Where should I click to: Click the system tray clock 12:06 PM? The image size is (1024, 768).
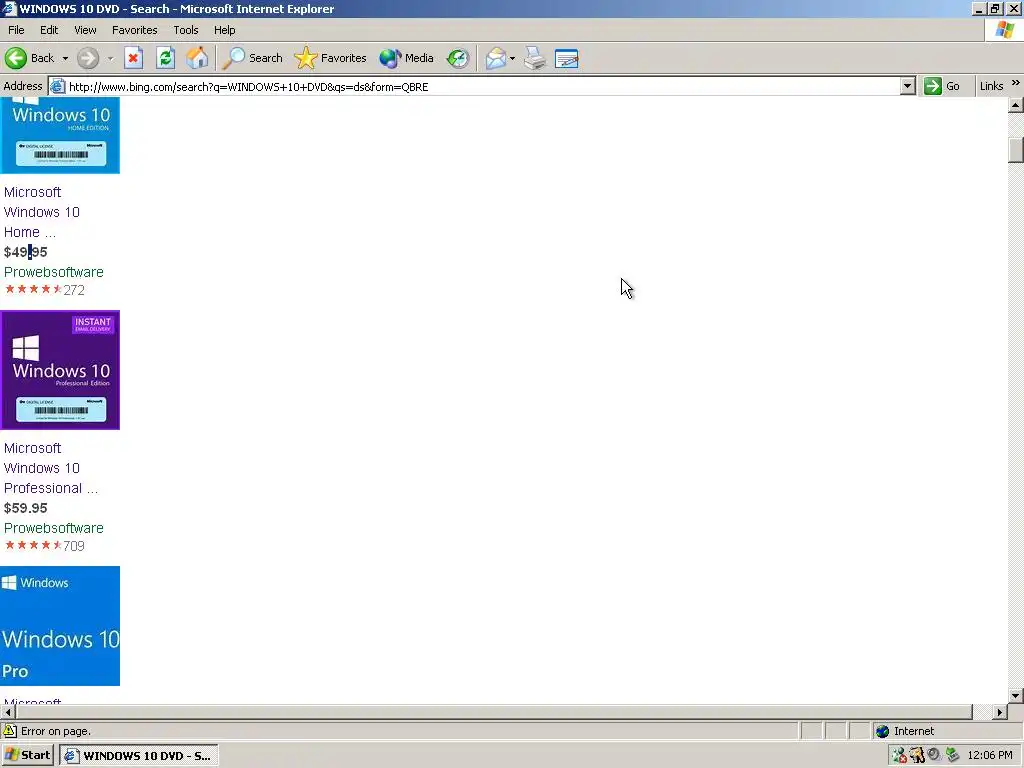click(x=989, y=756)
